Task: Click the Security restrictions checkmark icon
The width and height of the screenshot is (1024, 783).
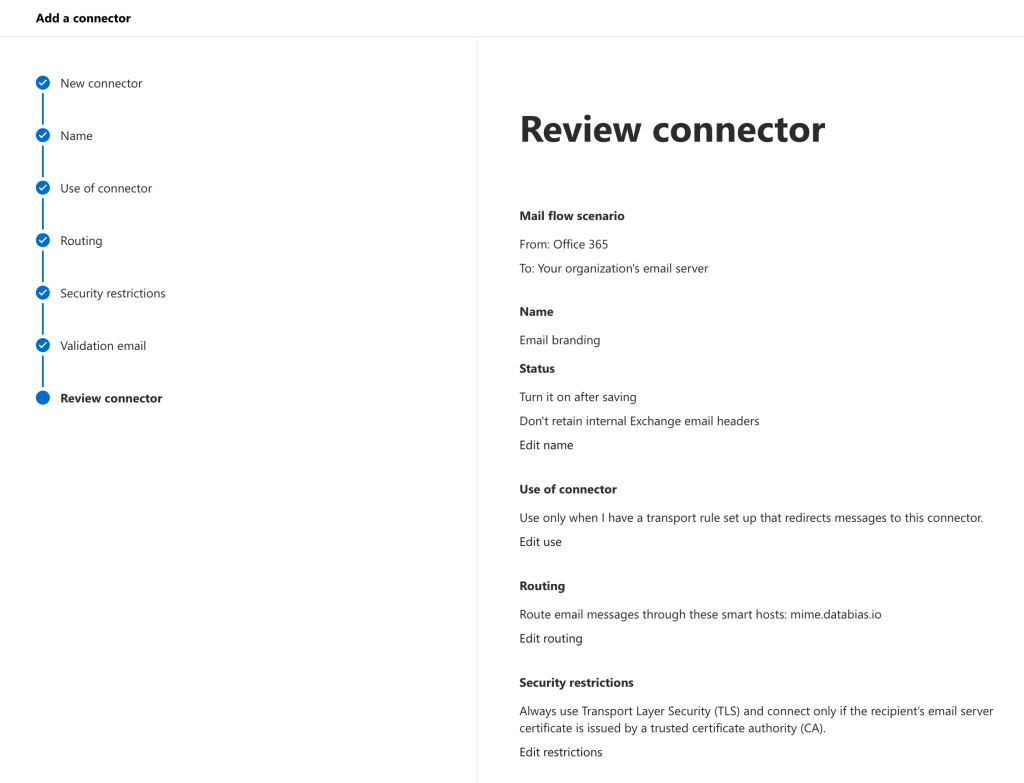Action: [43, 293]
